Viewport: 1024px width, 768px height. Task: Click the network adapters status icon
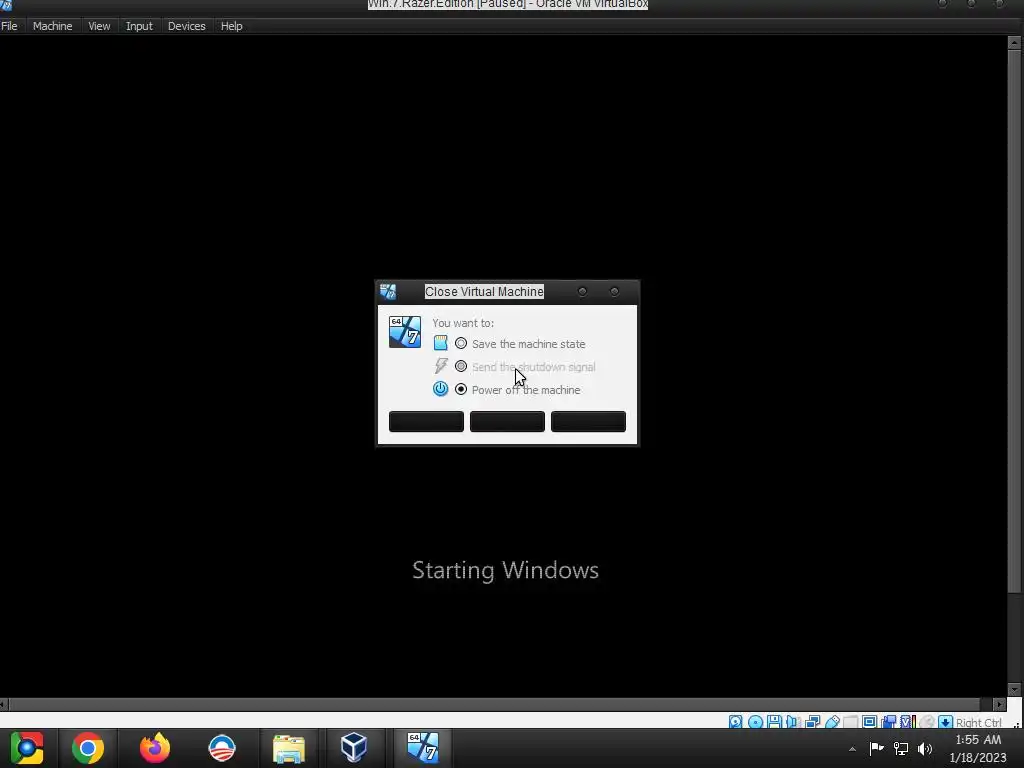point(812,722)
